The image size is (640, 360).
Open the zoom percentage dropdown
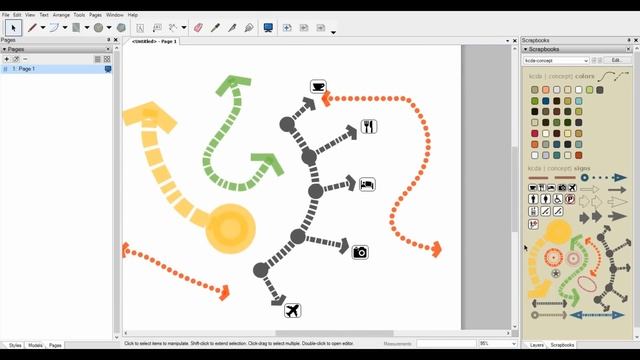coord(513,344)
